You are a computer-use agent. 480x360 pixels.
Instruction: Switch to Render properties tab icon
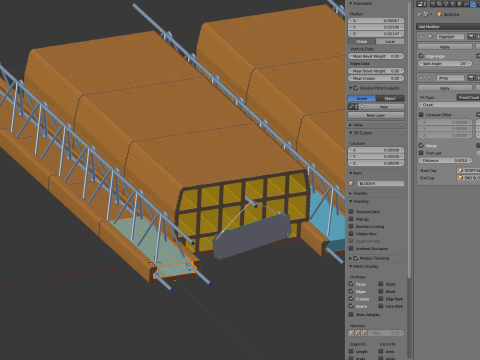point(433,4)
